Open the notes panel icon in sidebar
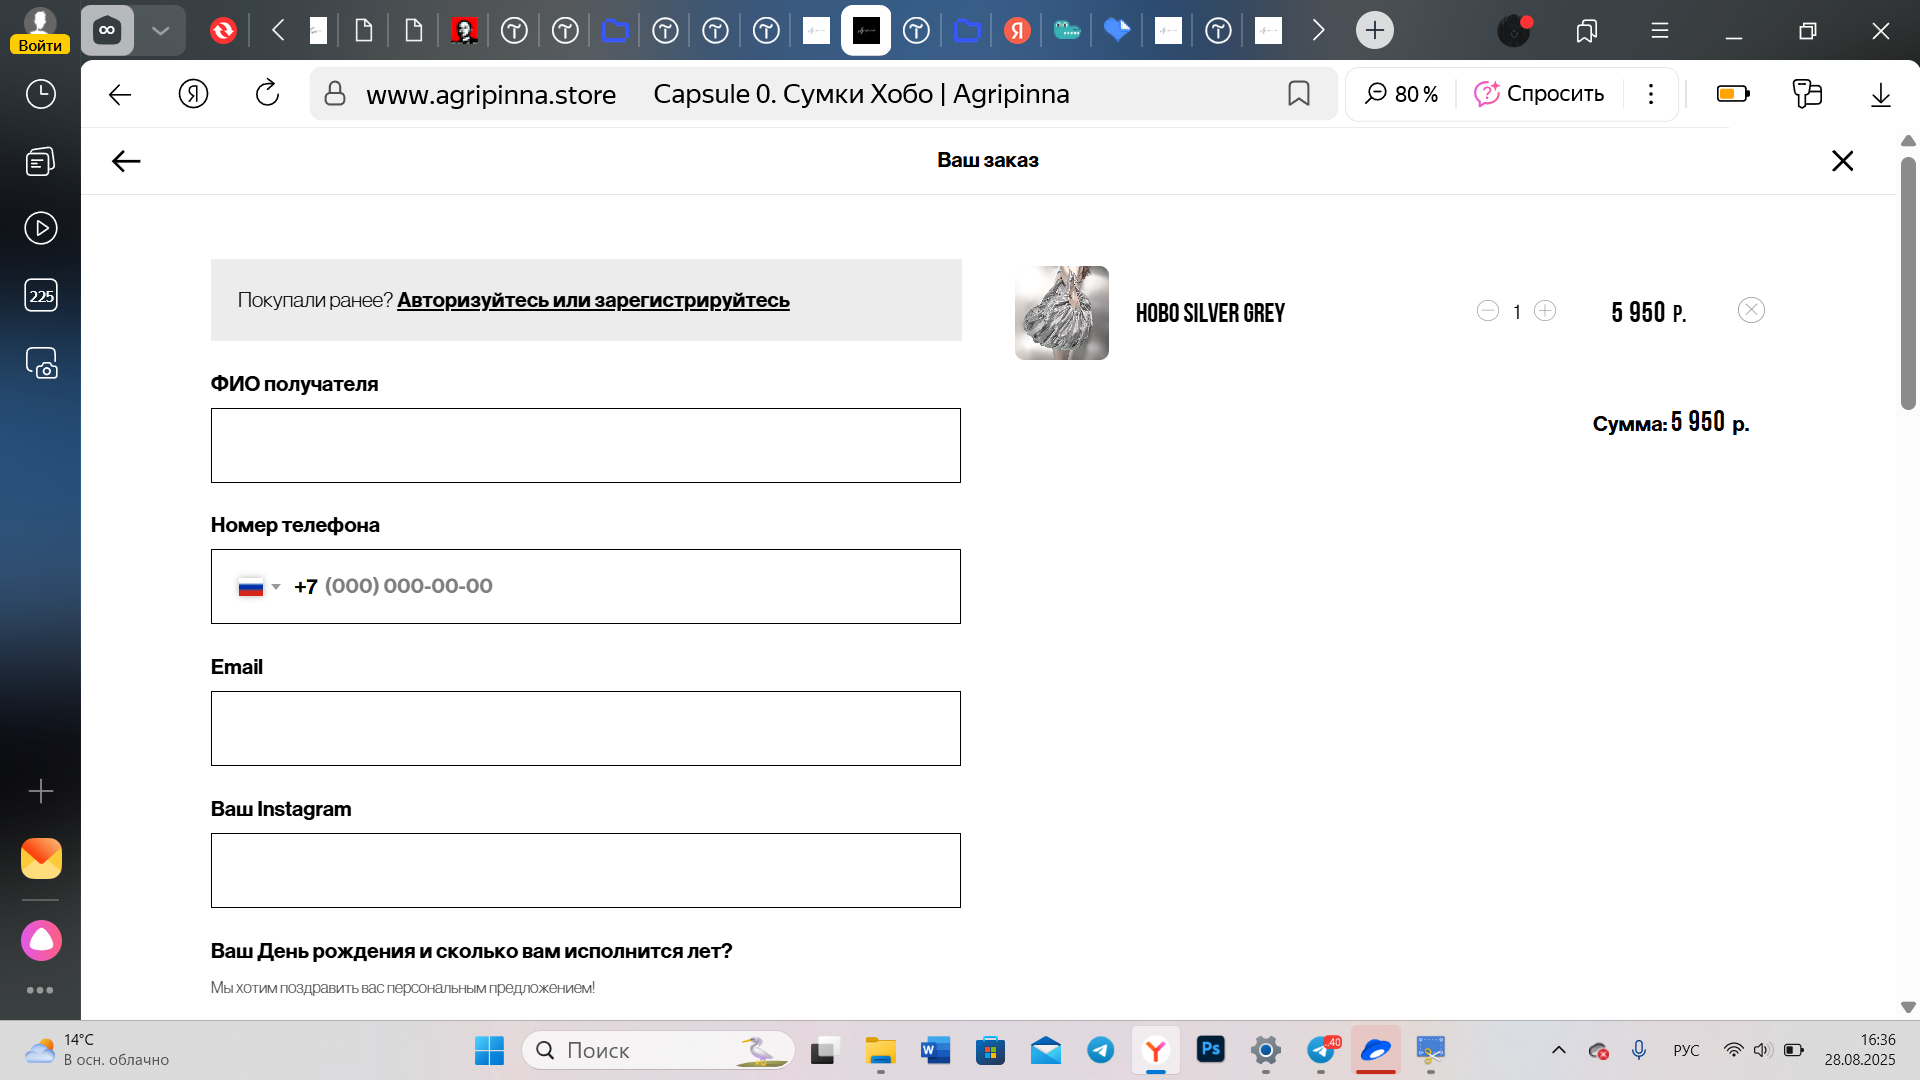The width and height of the screenshot is (1920, 1080). pyautogui.click(x=40, y=161)
